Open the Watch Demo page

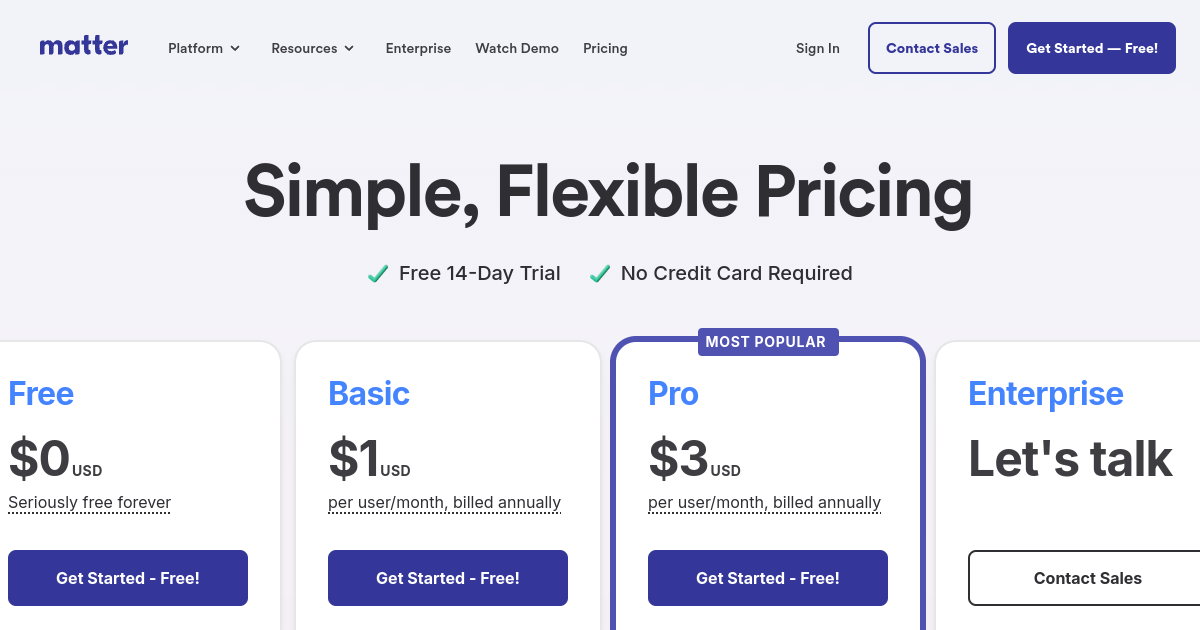pyautogui.click(x=517, y=48)
